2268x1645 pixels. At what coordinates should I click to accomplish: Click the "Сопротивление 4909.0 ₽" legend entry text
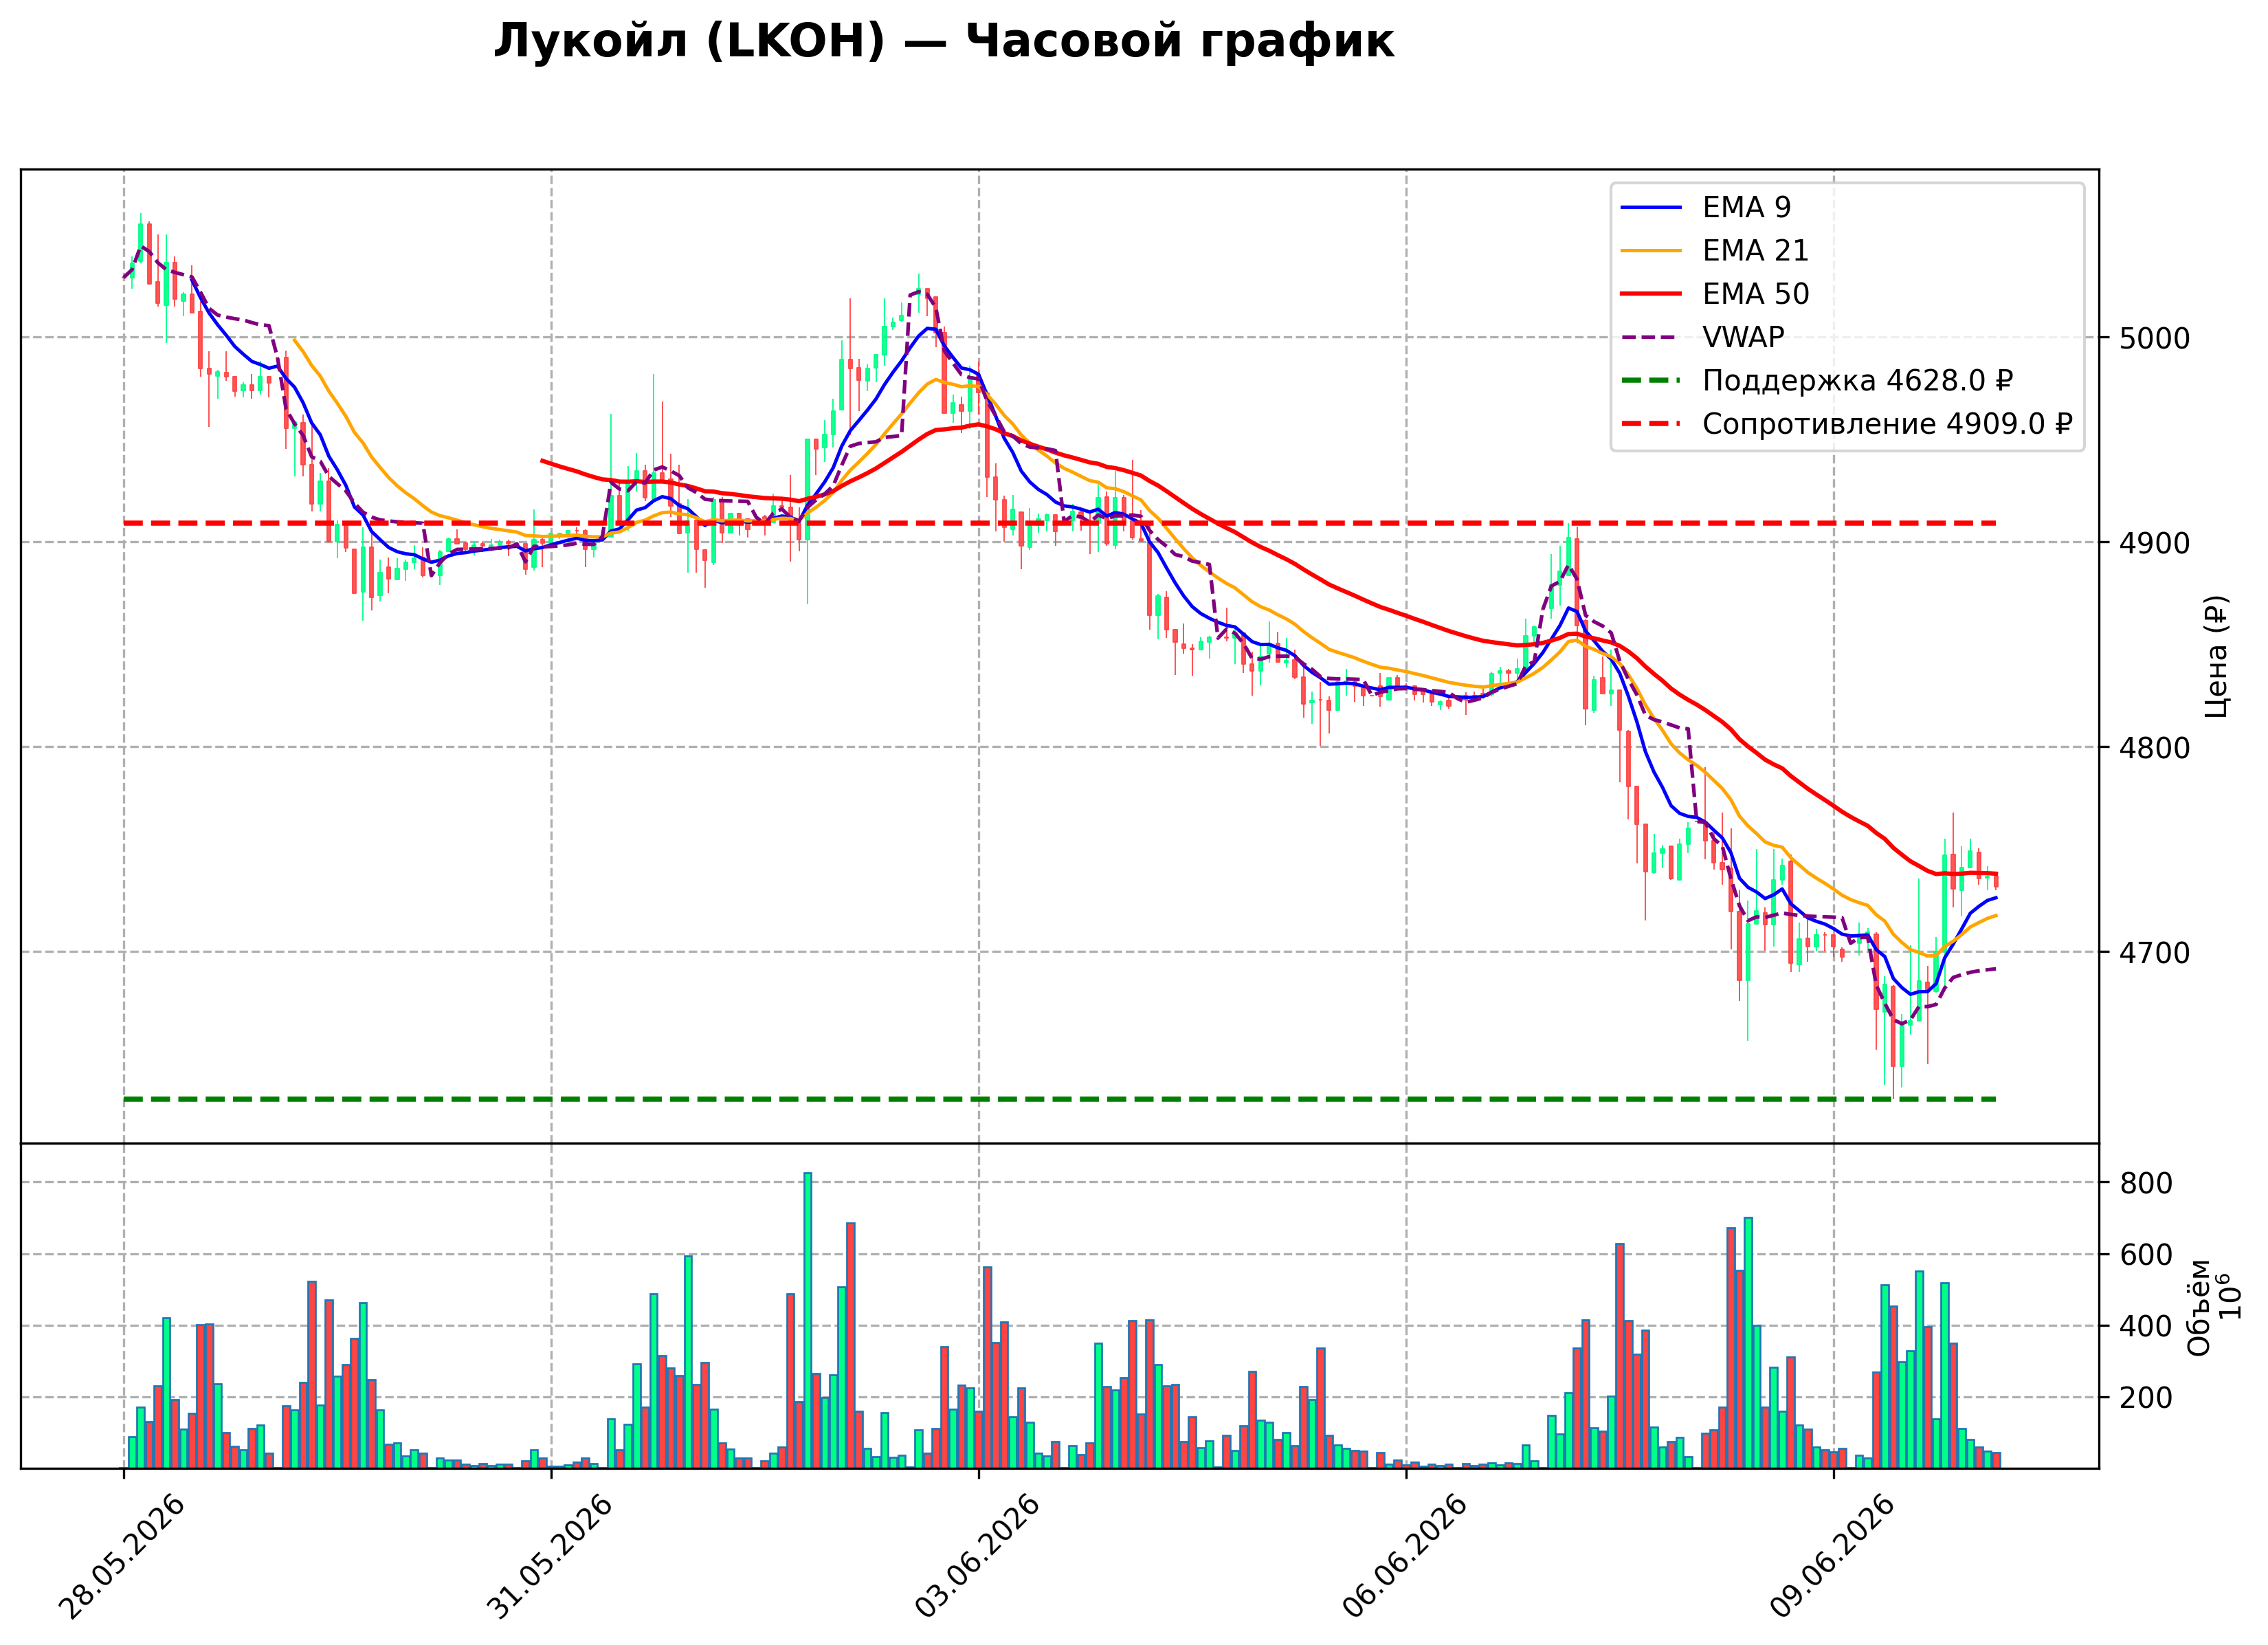(1887, 424)
